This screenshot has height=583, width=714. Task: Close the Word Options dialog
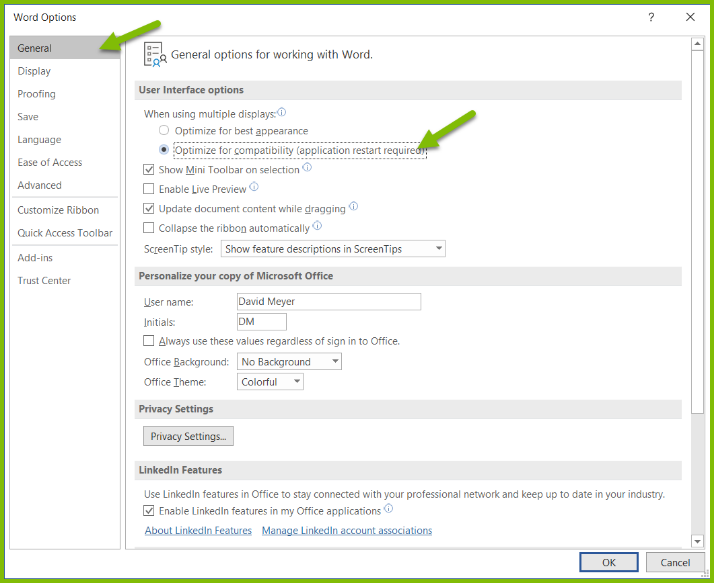coord(690,17)
